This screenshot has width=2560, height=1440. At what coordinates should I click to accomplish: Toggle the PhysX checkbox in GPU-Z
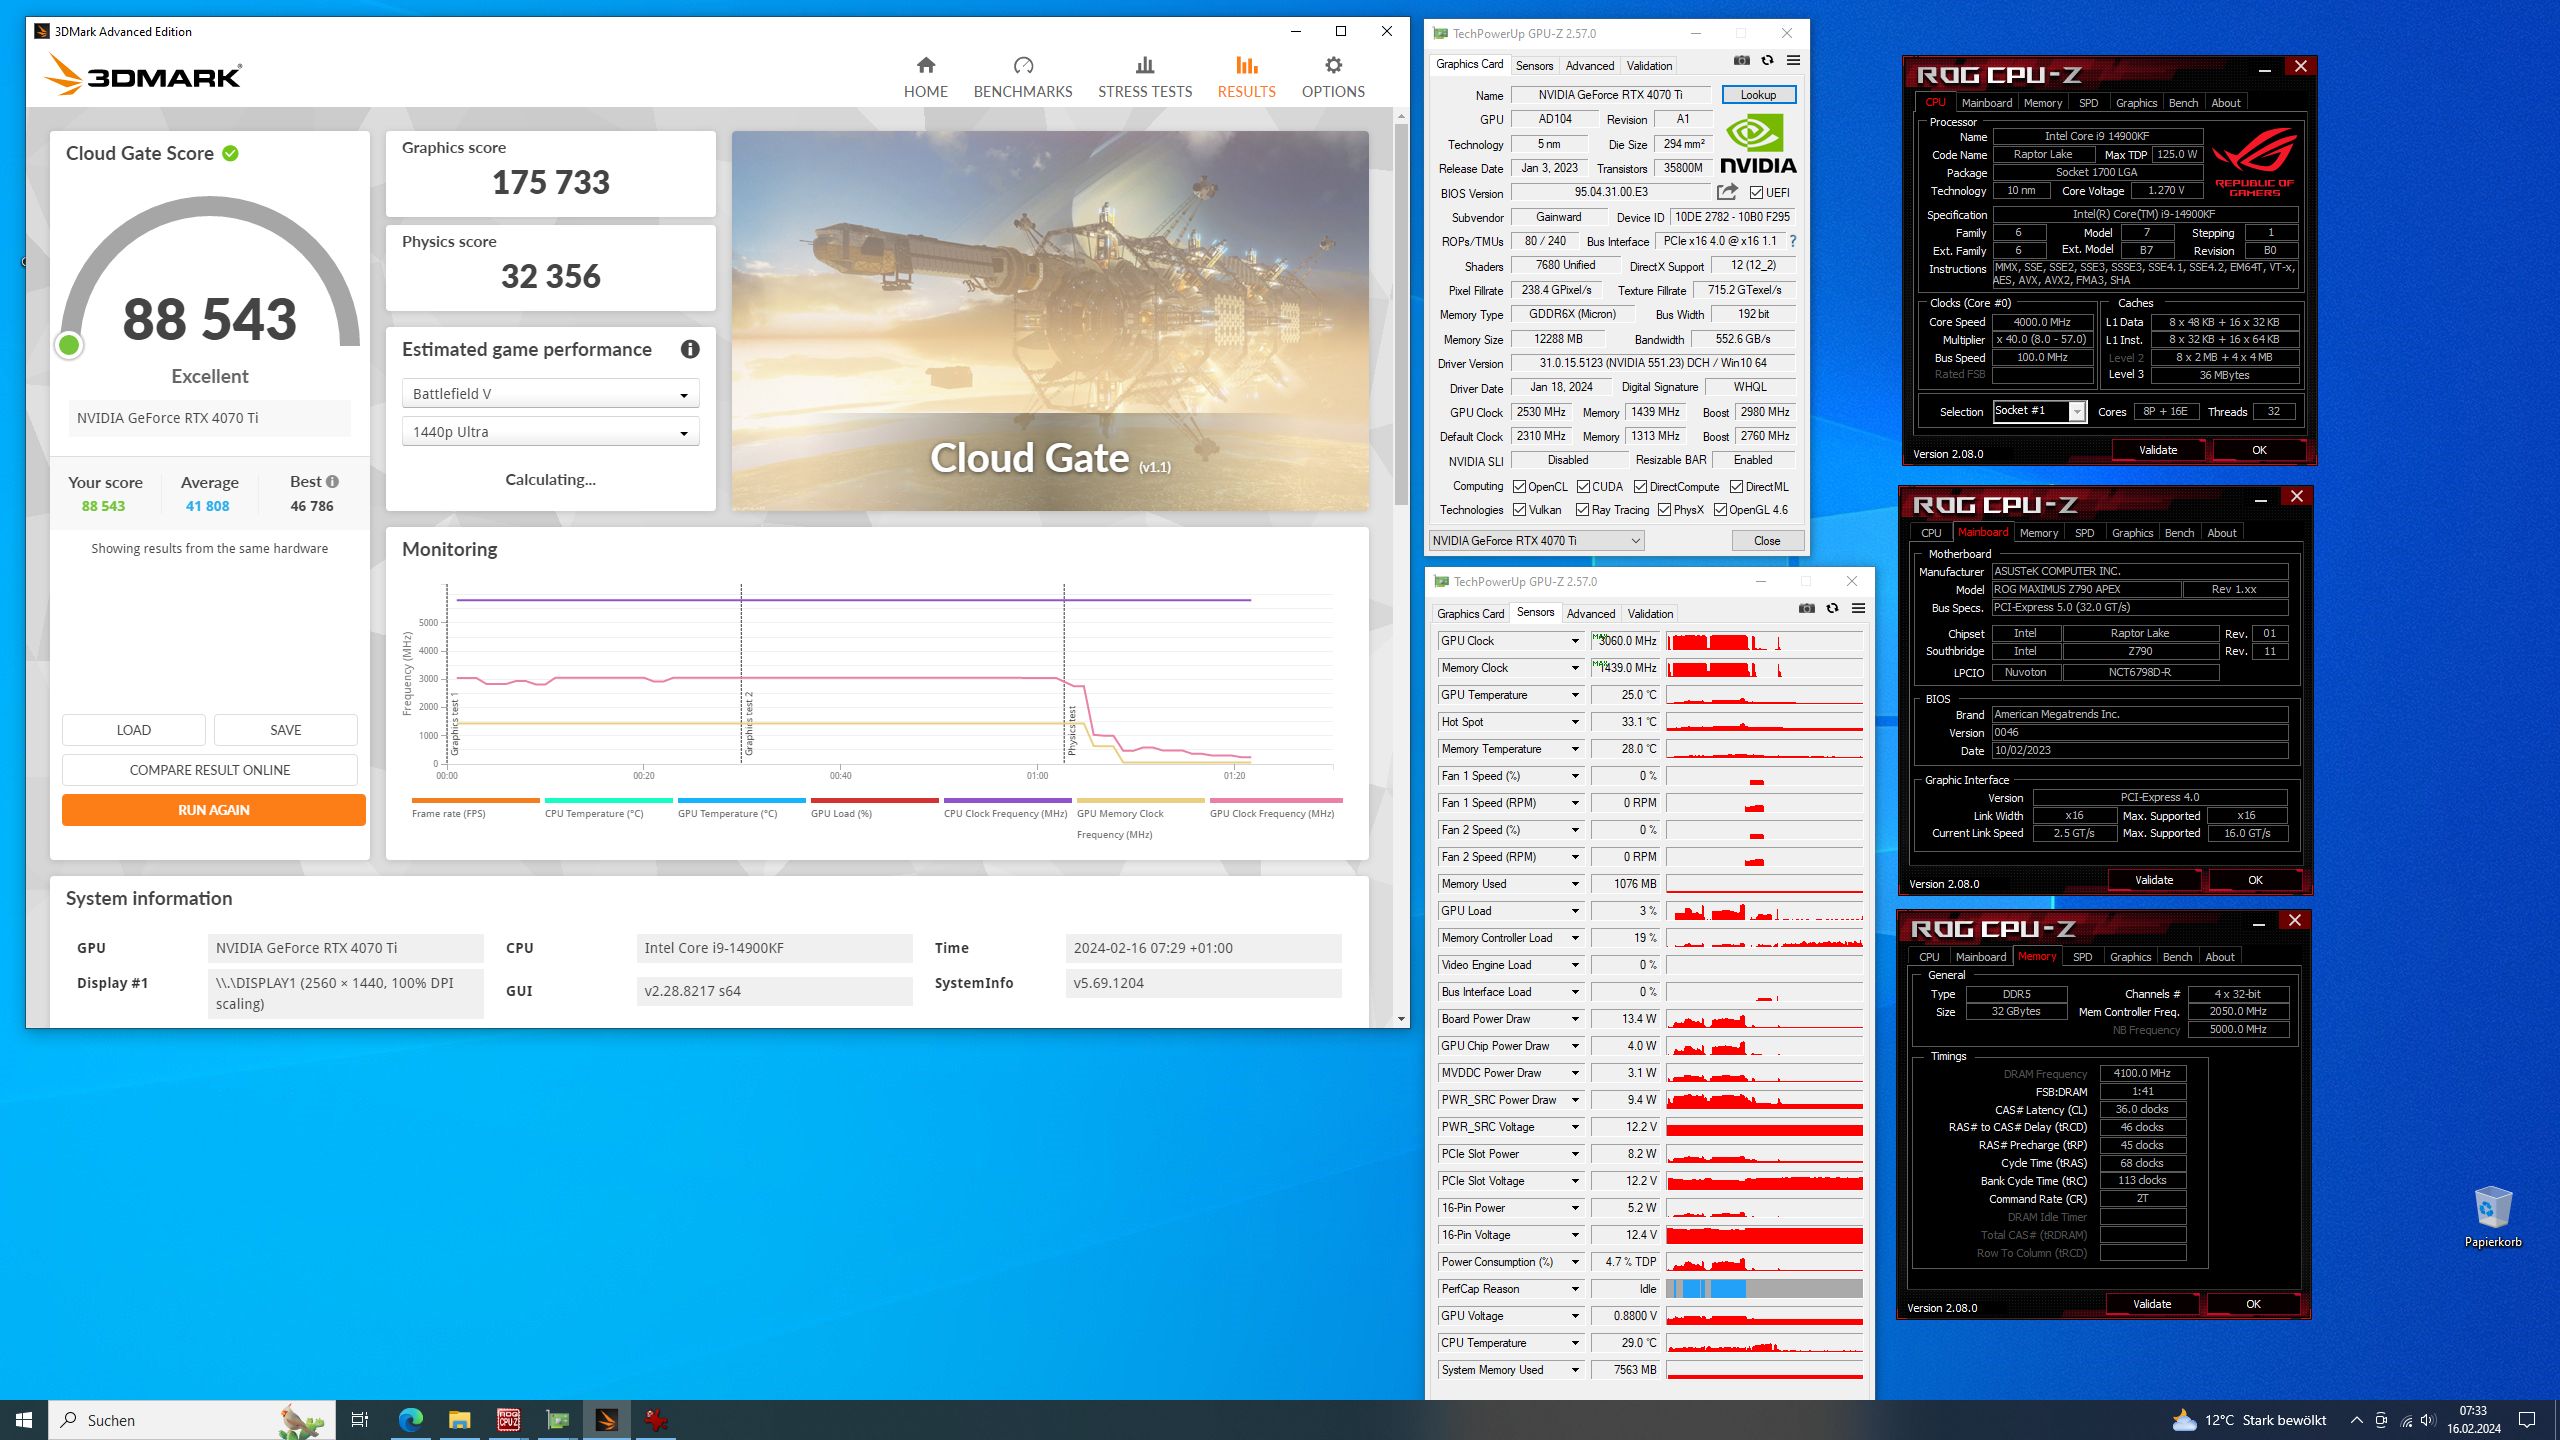[x=1664, y=510]
